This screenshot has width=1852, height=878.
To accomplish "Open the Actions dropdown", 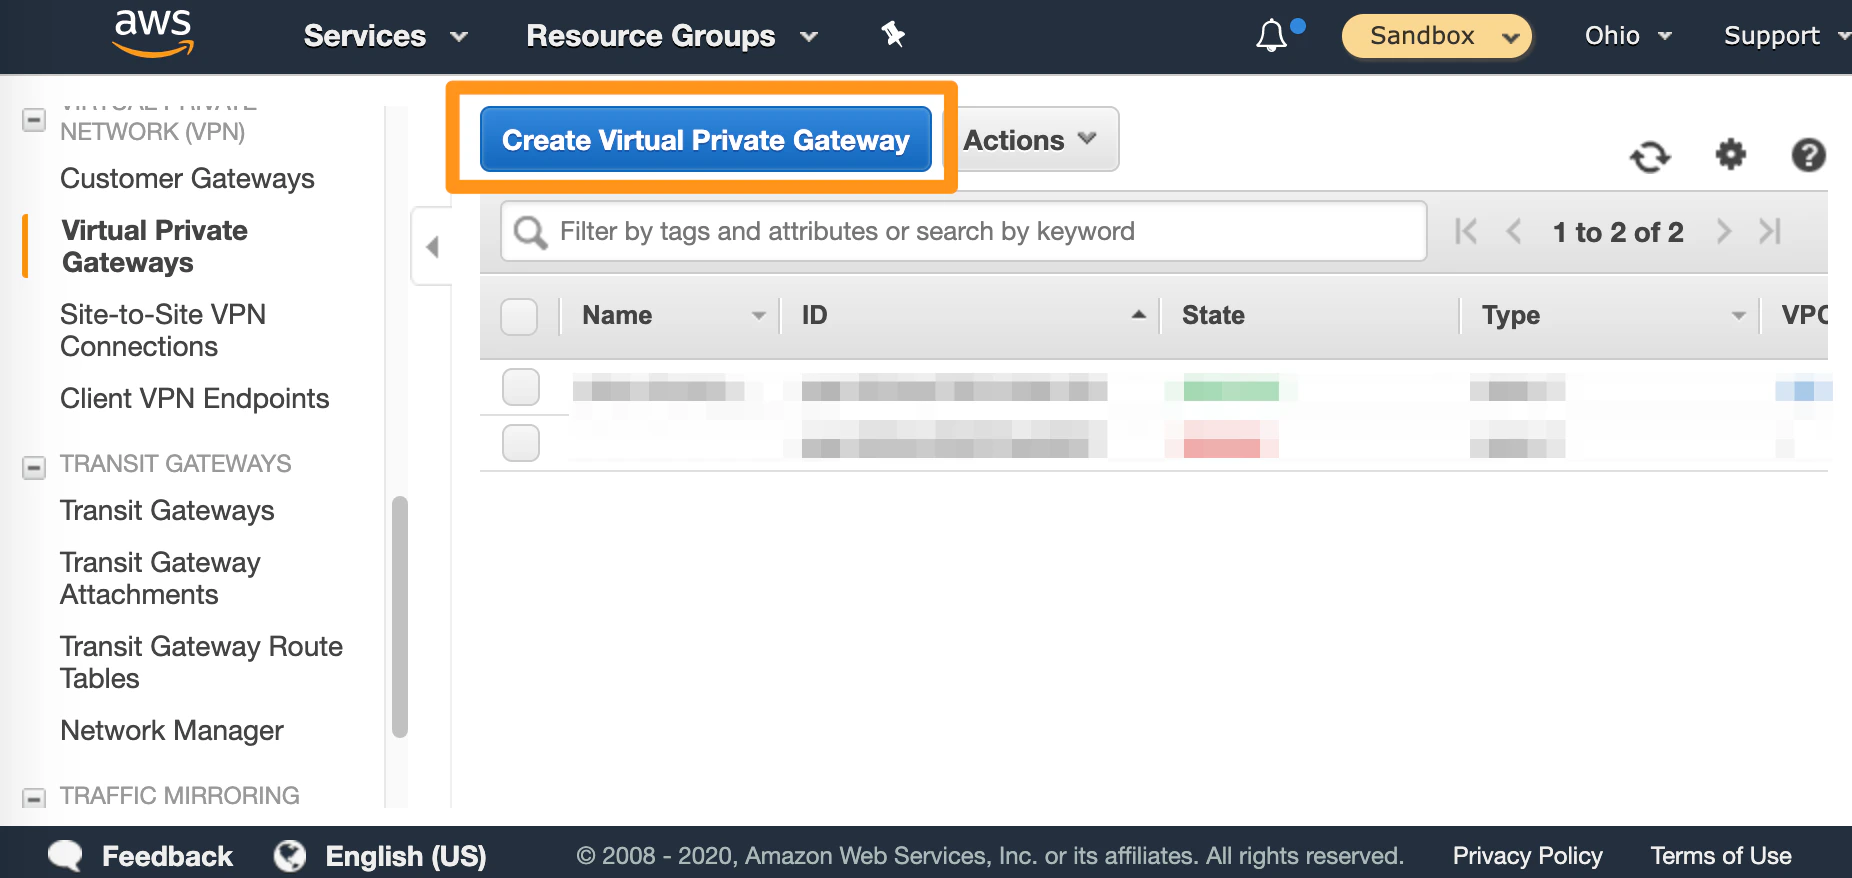I will 1030,140.
